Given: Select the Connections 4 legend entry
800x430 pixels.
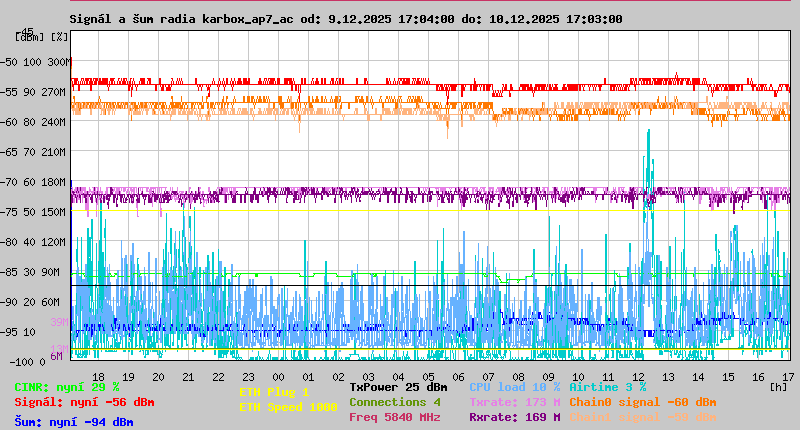Looking at the screenshot, I should [x=394, y=402].
